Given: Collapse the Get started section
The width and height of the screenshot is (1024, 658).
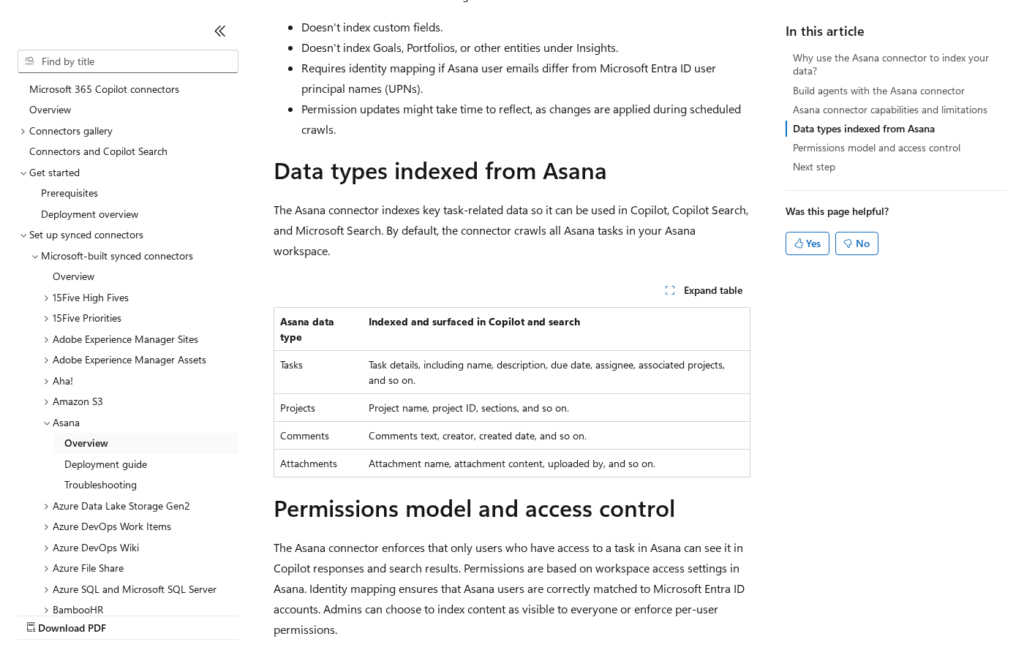Looking at the screenshot, I should (x=23, y=173).
